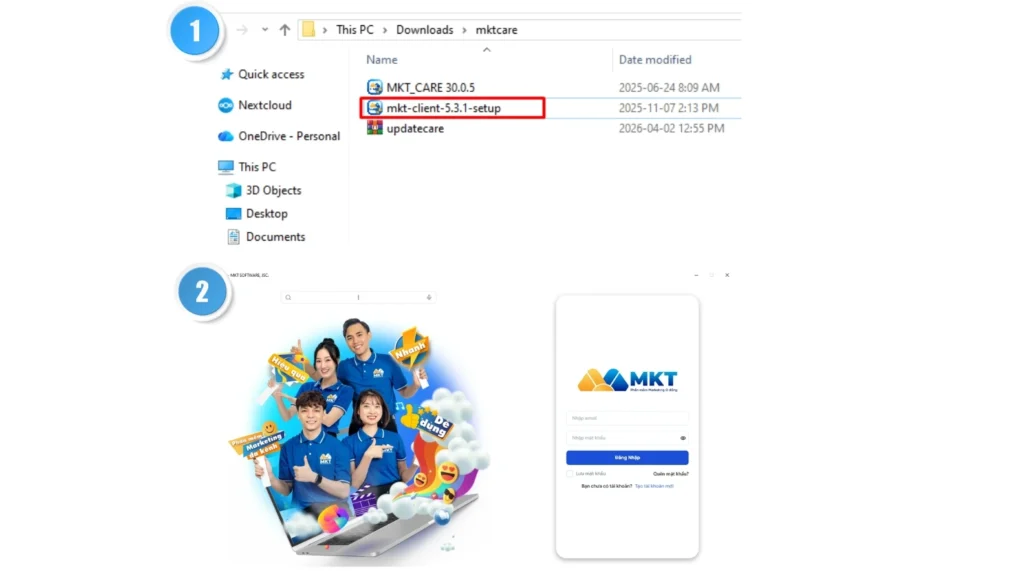Toggle password visibility eye icon

pyautogui.click(x=683, y=438)
